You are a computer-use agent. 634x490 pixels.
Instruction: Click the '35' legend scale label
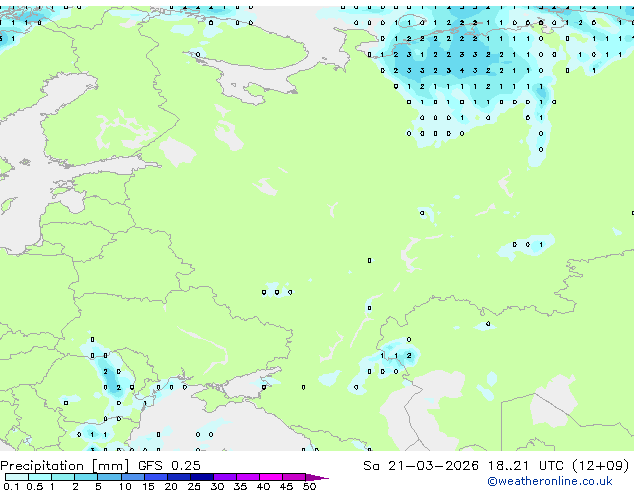[x=240, y=486]
